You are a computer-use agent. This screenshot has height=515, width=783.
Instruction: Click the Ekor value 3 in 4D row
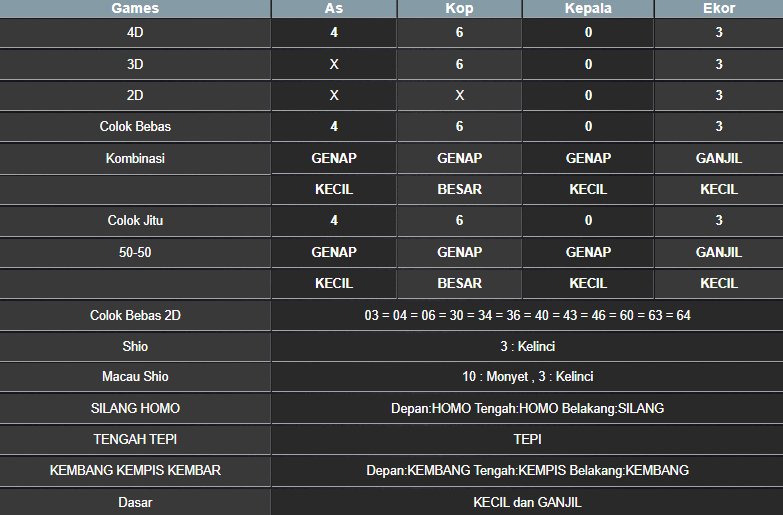point(719,32)
